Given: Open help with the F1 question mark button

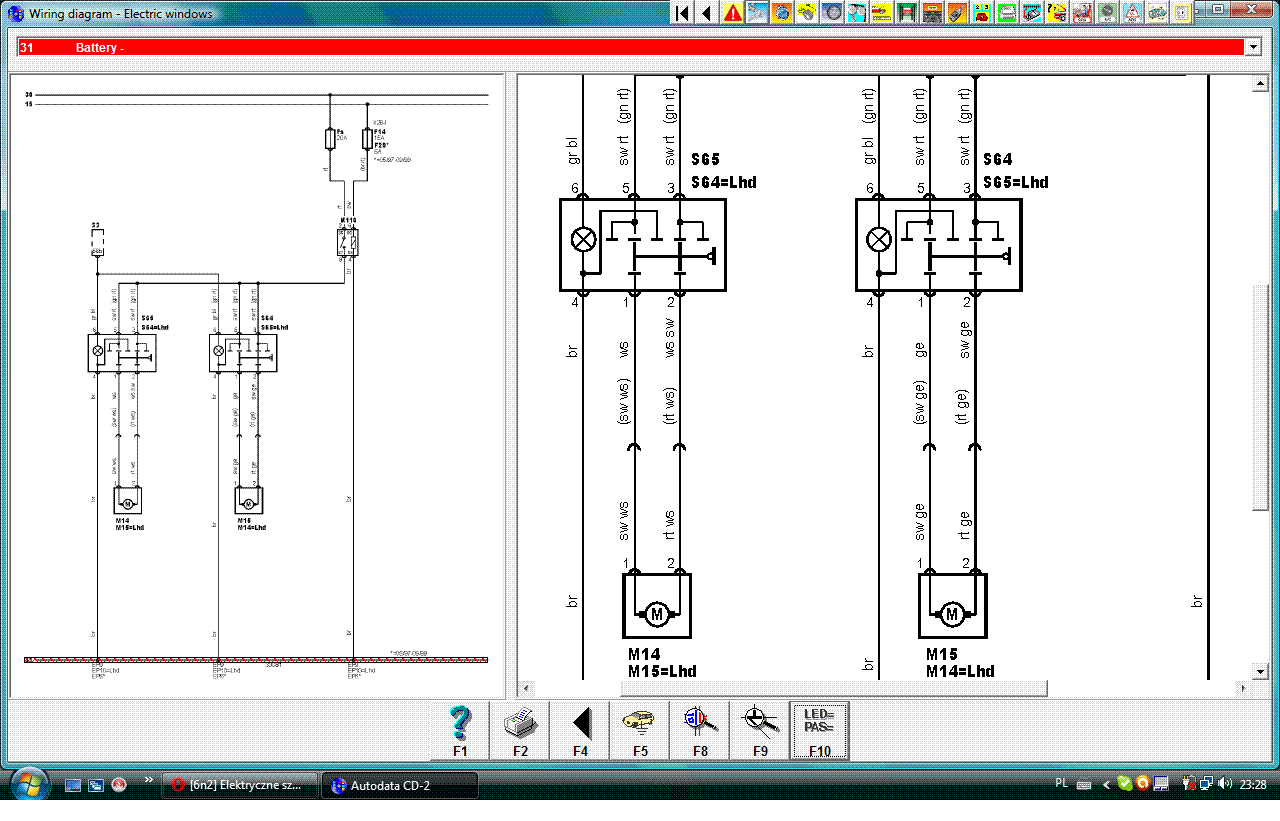Looking at the screenshot, I should (x=460, y=731).
